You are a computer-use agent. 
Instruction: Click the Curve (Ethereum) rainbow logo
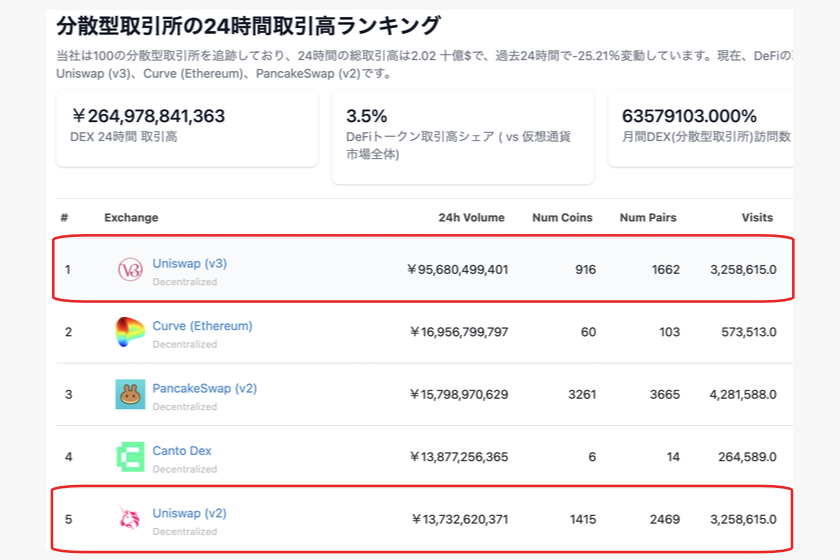tap(130, 332)
